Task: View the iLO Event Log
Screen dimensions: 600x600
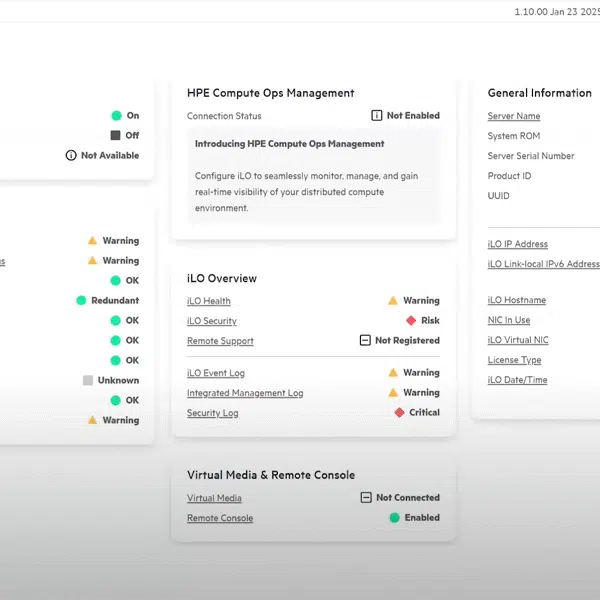Action: pos(216,373)
